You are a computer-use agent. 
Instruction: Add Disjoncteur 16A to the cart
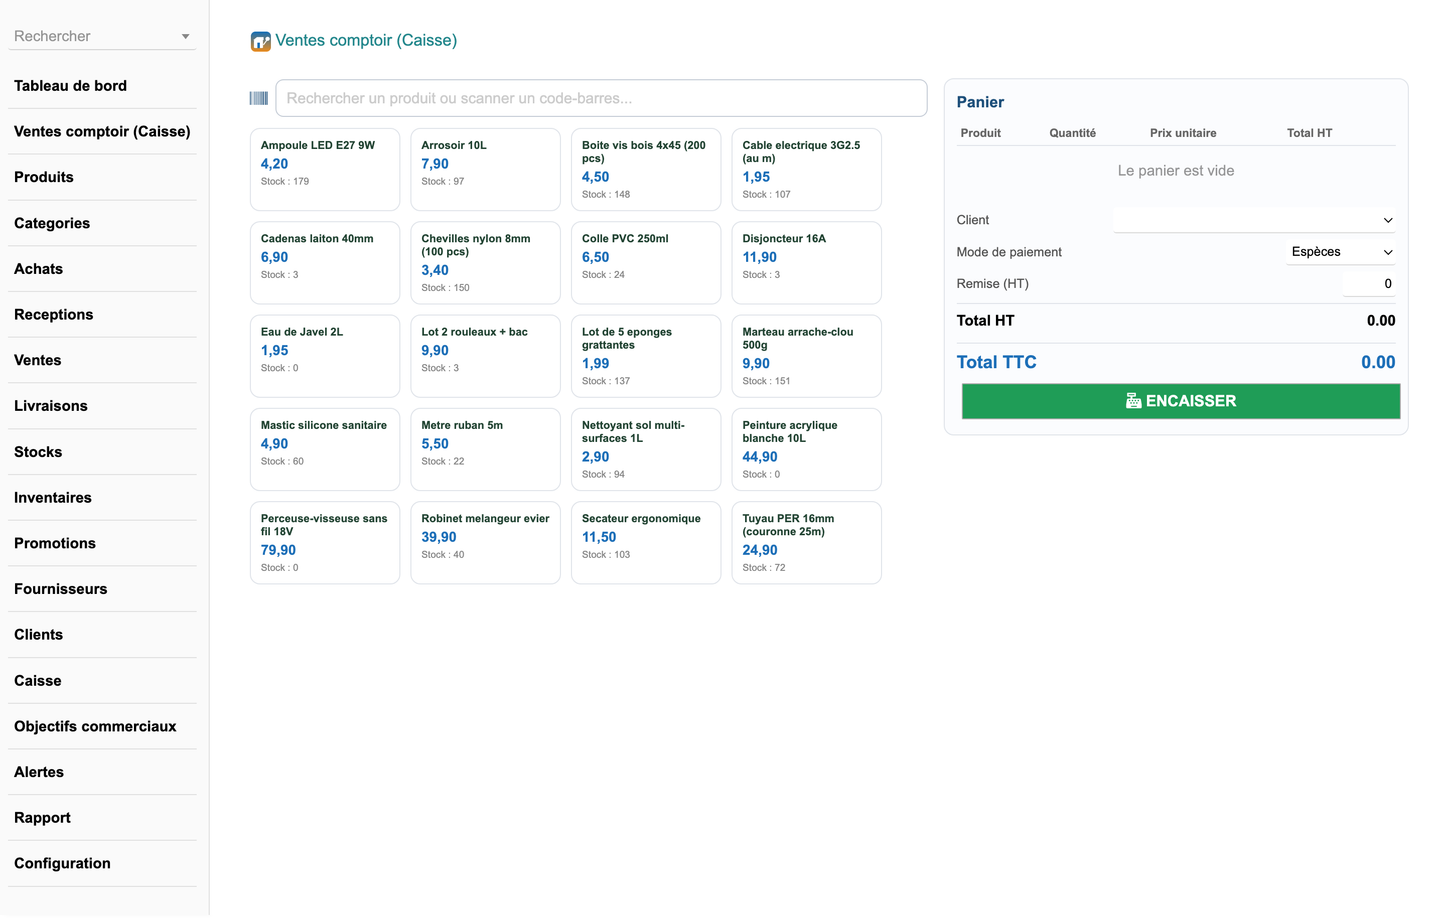pos(806,263)
